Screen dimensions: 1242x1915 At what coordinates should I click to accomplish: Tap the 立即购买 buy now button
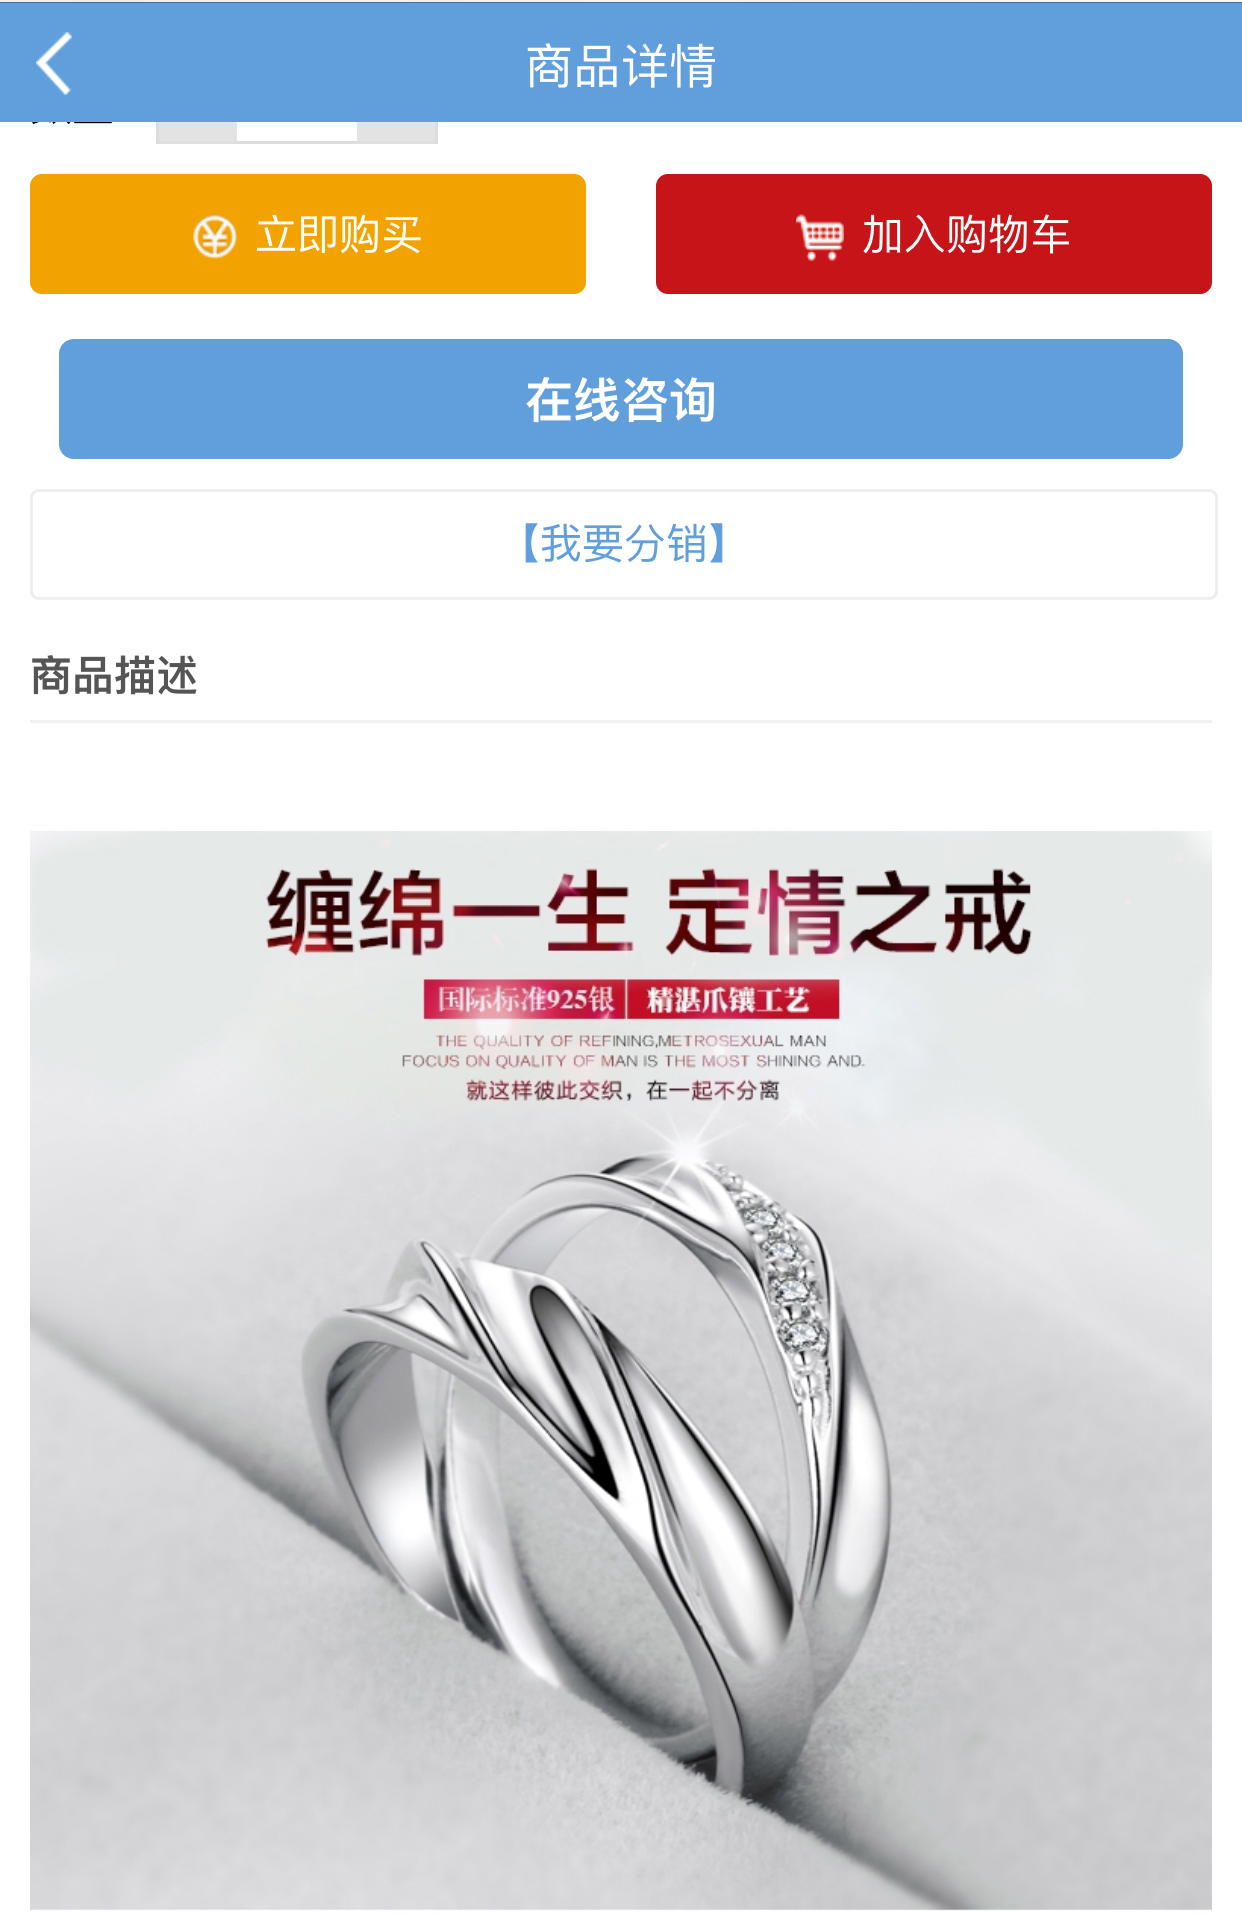pos(308,234)
